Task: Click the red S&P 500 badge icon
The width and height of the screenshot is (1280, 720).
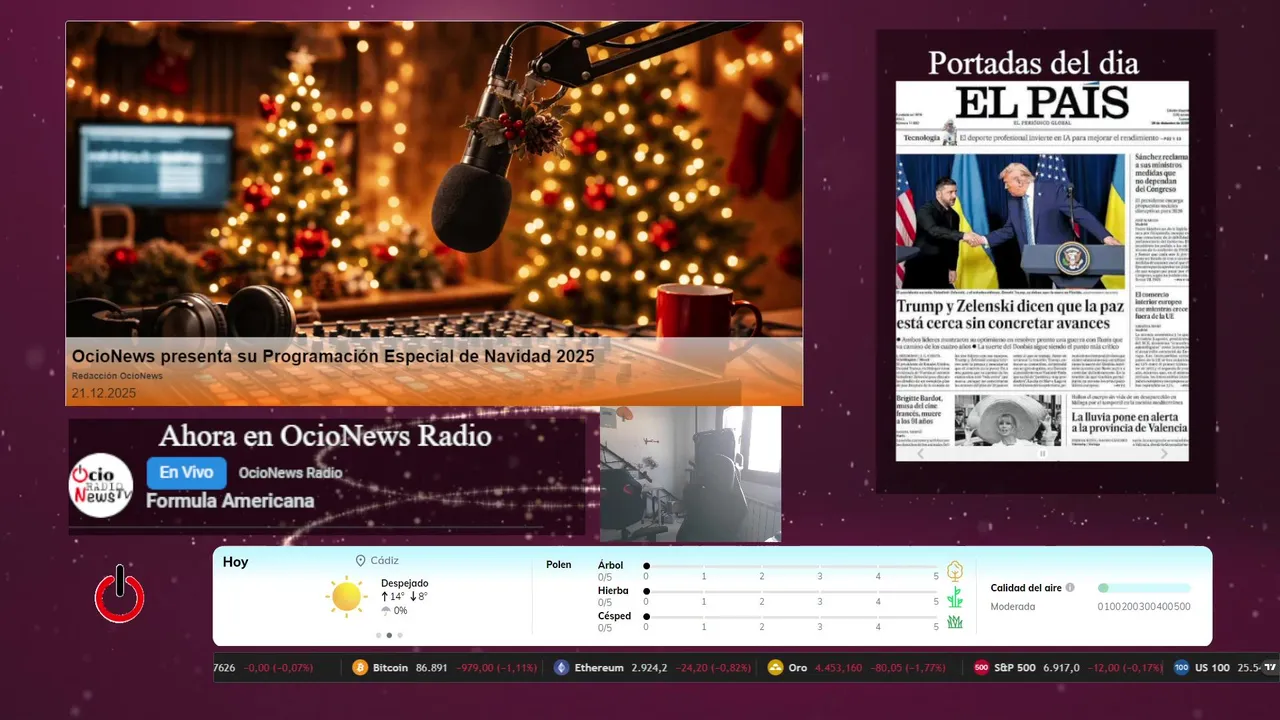Action: 981,668
